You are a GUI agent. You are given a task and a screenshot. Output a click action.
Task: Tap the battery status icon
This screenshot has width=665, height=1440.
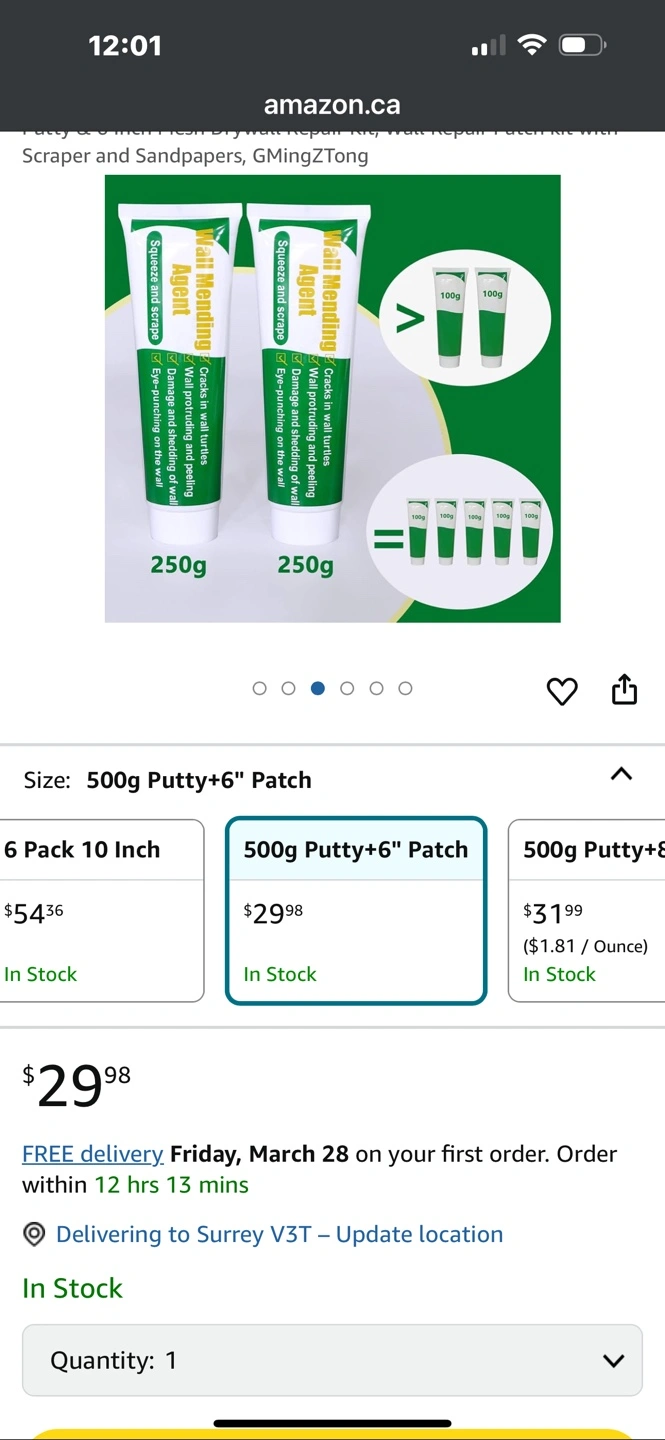pyautogui.click(x=582, y=45)
